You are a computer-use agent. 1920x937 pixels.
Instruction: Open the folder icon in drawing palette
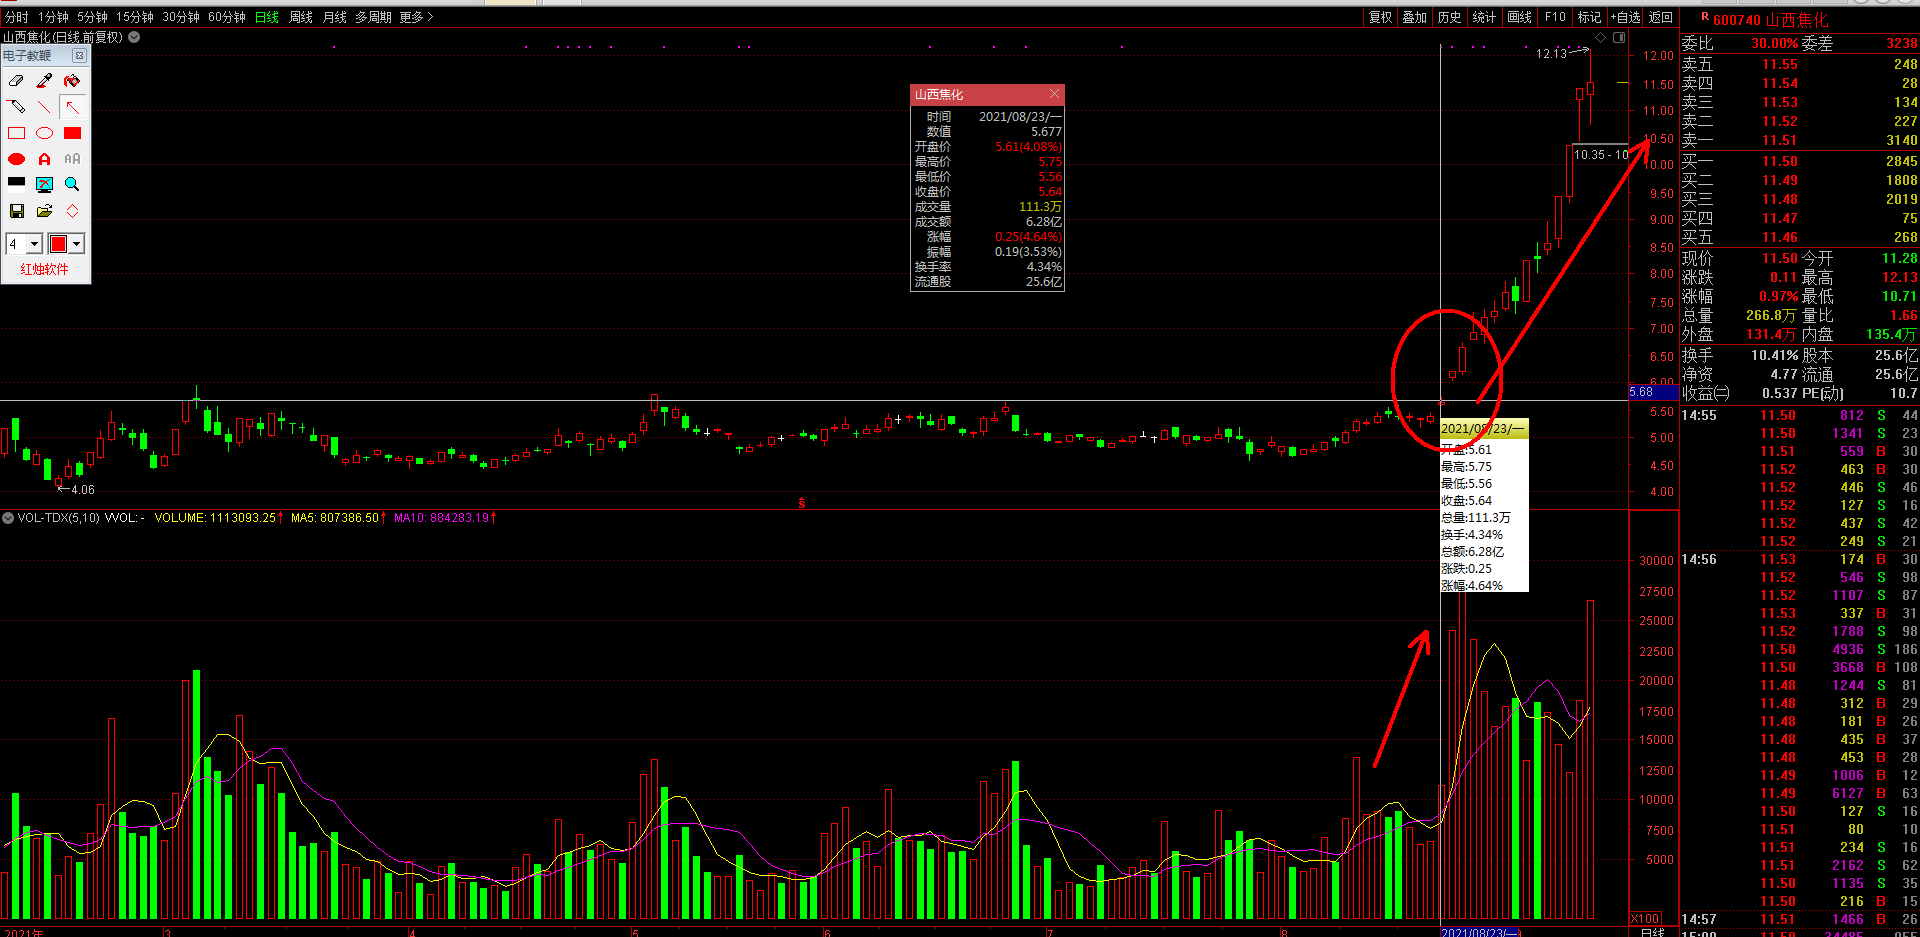(44, 211)
